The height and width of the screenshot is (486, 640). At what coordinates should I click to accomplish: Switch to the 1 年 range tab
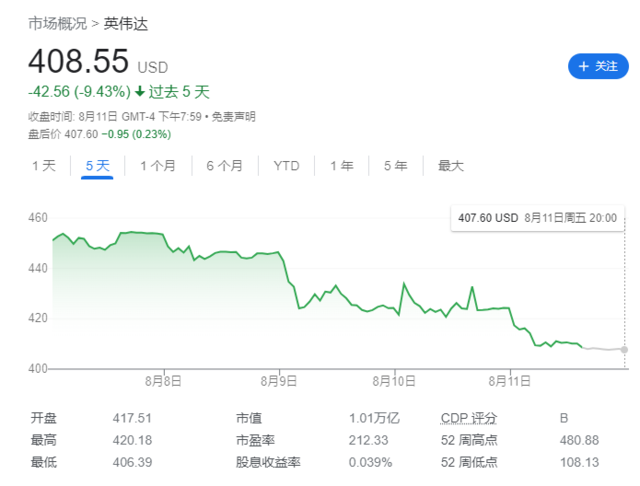point(342,166)
